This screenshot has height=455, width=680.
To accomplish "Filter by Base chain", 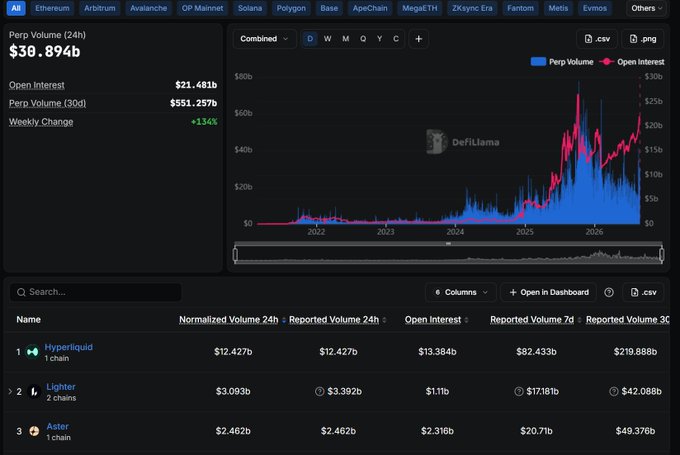I will (329, 8).
